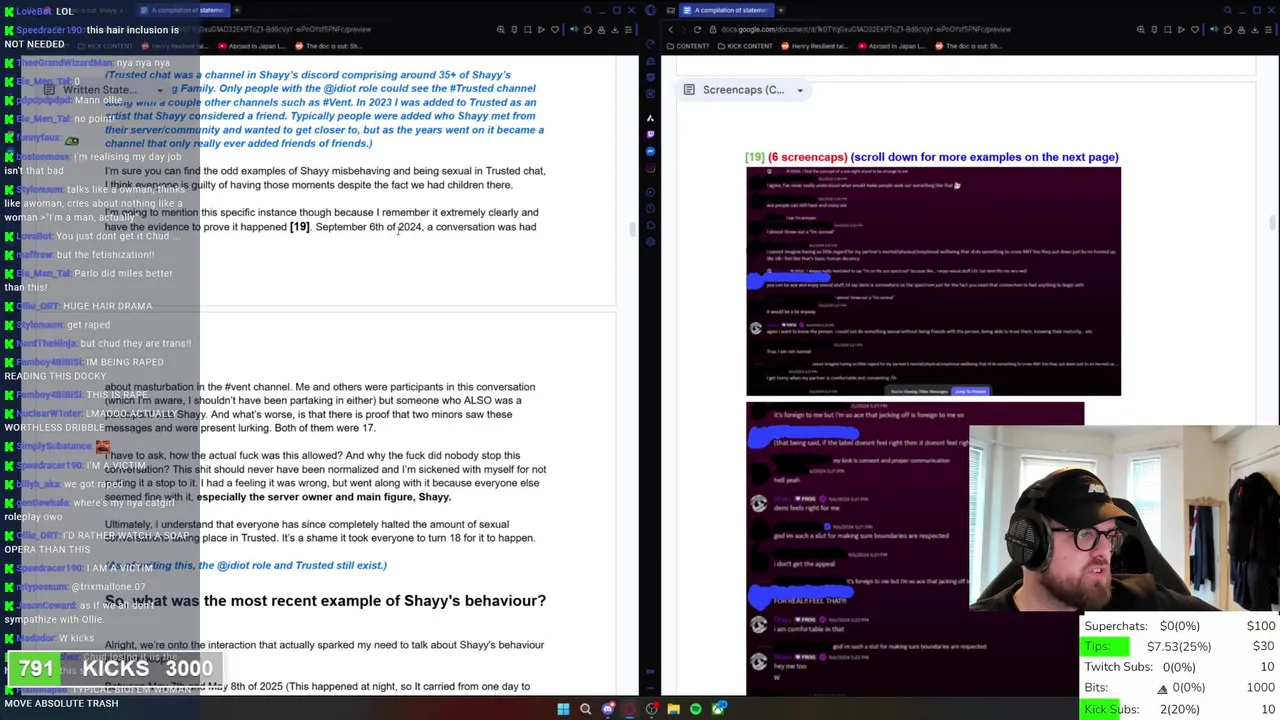Switch to 'A compilation of statements' tab left window
The height and width of the screenshot is (720, 1280).
coord(185,10)
